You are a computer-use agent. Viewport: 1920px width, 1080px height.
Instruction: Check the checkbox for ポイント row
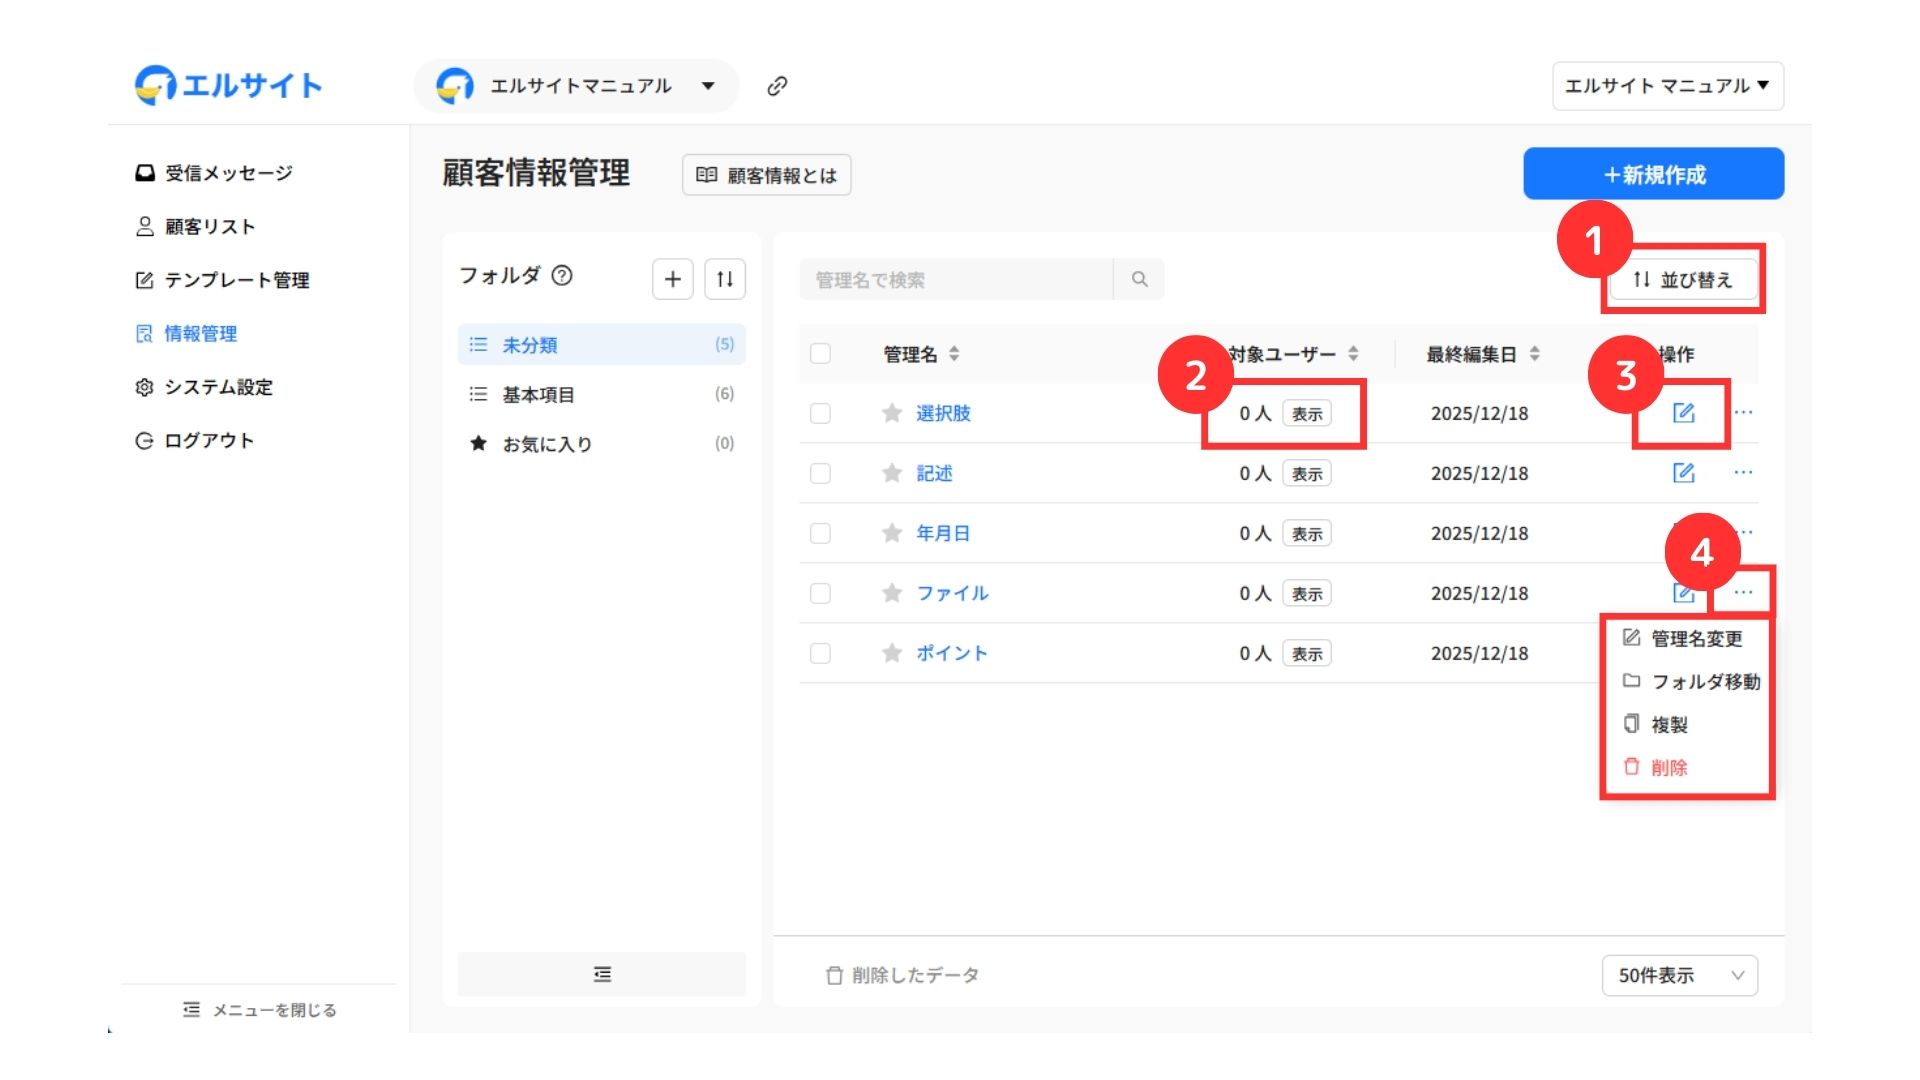820,653
